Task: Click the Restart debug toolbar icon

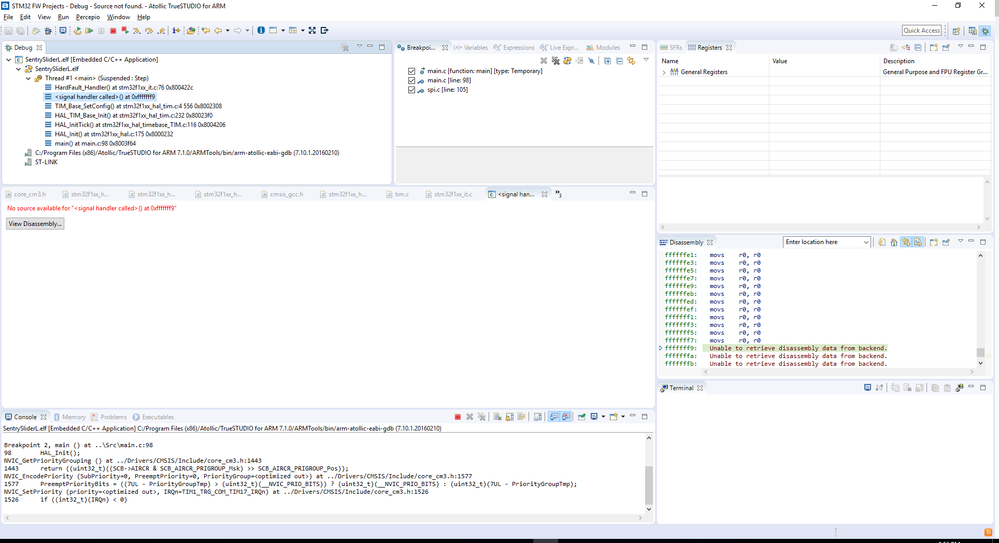Action: pos(77,31)
